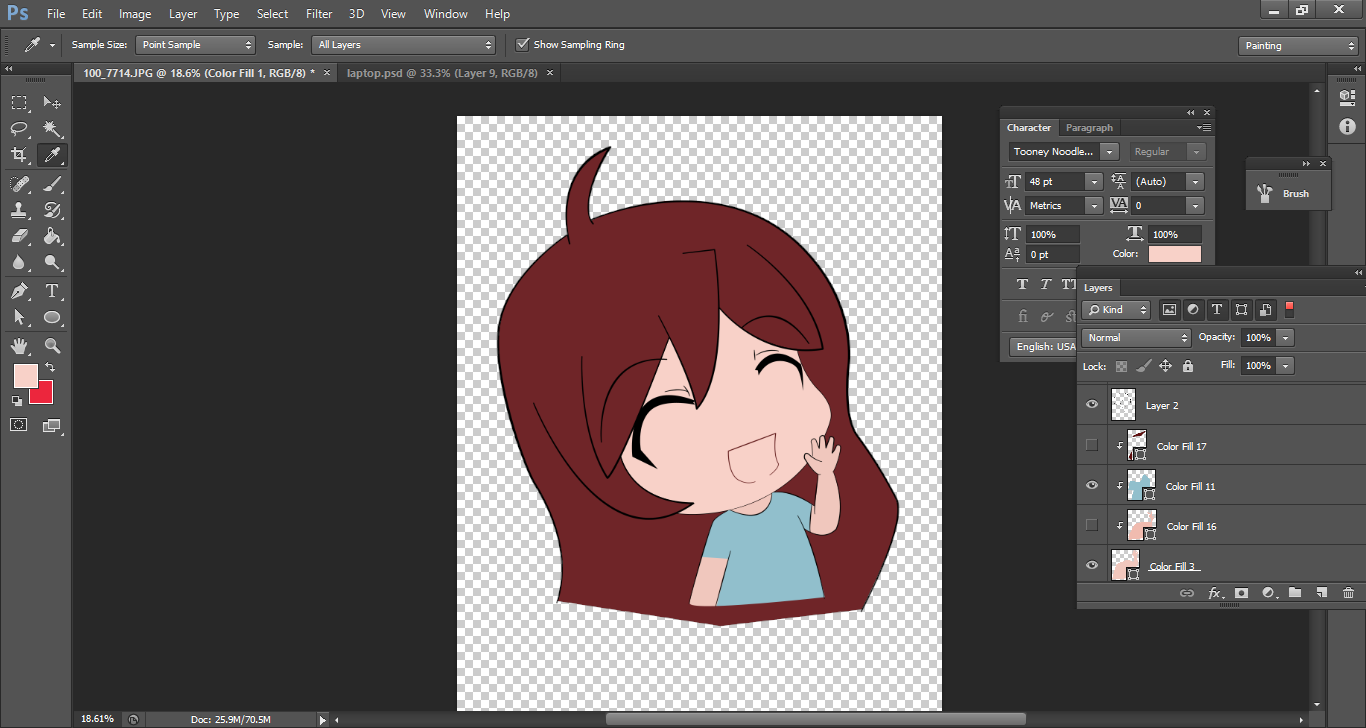This screenshot has width=1366, height=728.
Task: Hide Layer 2 visibility eye
Action: (1092, 405)
